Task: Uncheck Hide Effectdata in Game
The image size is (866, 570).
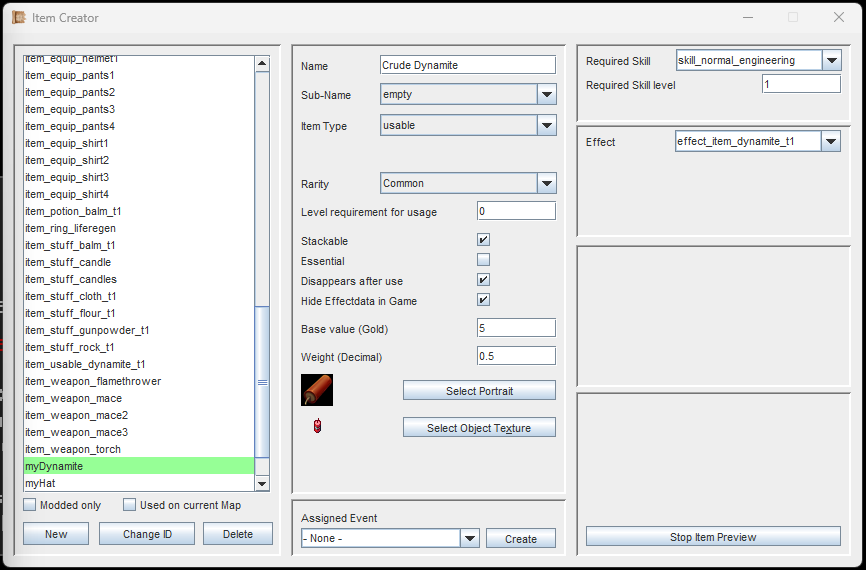Action: (x=483, y=300)
